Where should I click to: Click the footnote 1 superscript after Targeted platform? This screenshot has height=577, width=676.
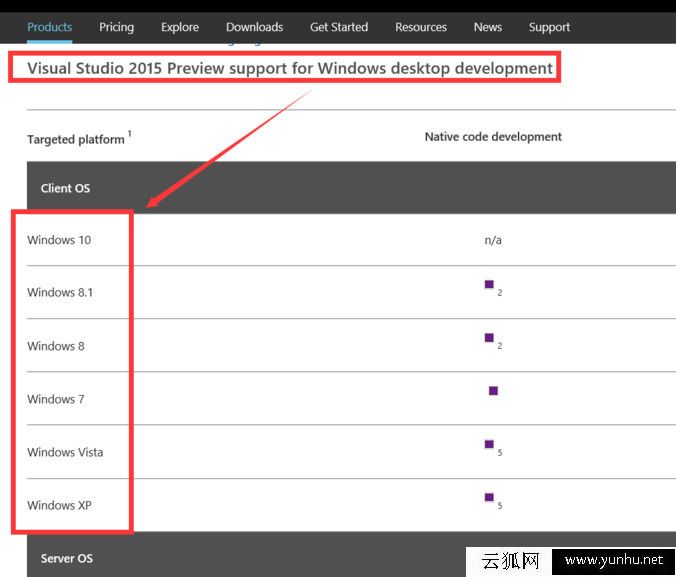click(x=129, y=134)
